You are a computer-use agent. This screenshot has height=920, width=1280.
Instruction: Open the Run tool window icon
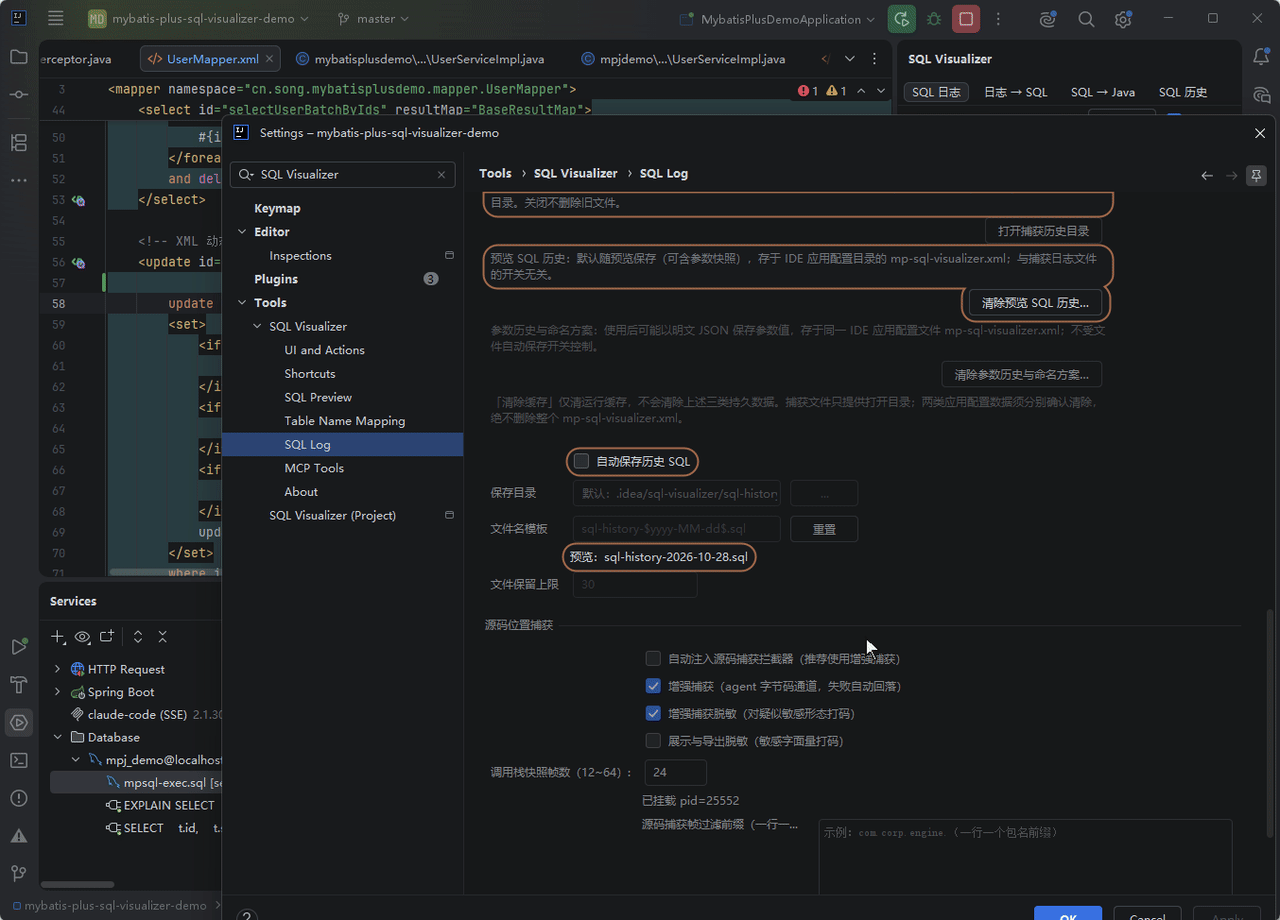coord(19,646)
